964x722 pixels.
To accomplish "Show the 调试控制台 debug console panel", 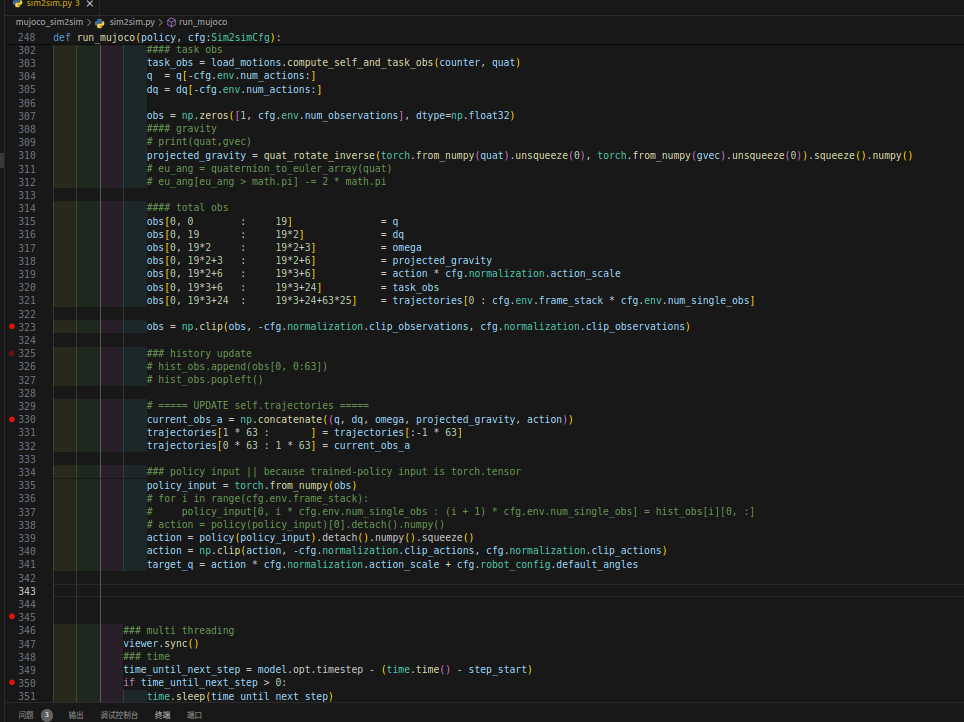I will pos(119,715).
